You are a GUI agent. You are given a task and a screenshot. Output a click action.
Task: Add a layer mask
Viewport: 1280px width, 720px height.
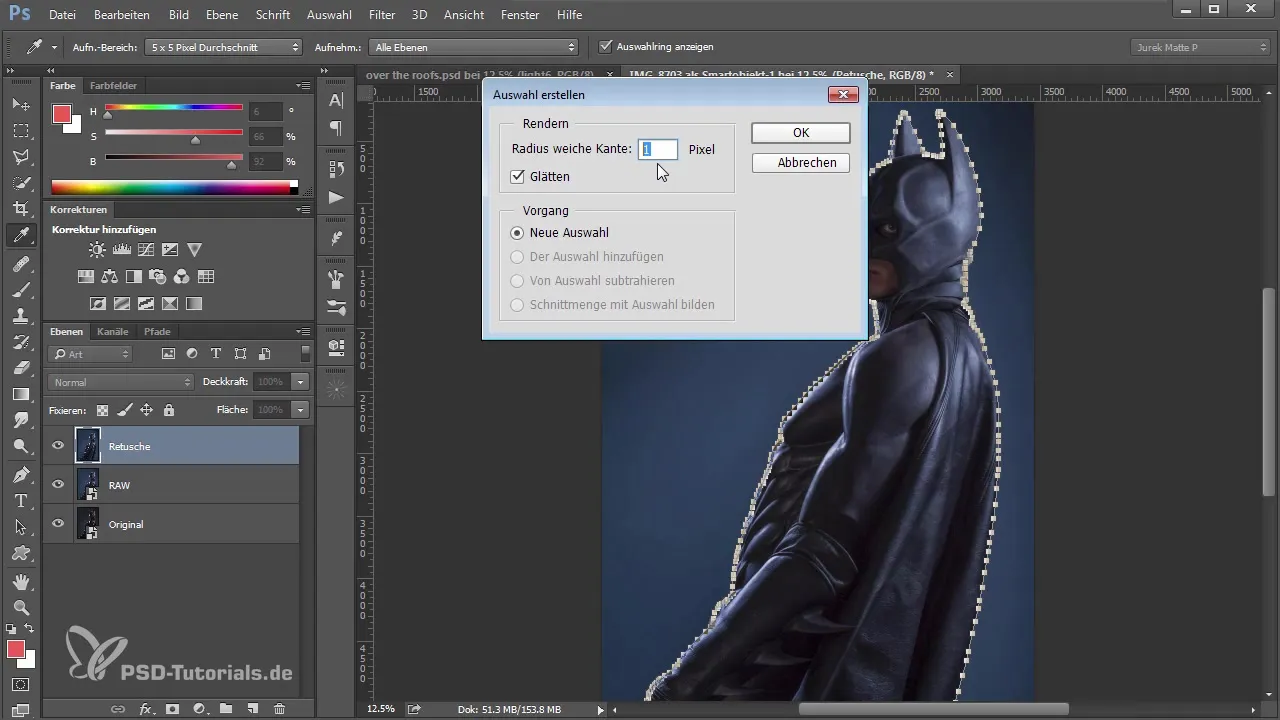point(172,709)
